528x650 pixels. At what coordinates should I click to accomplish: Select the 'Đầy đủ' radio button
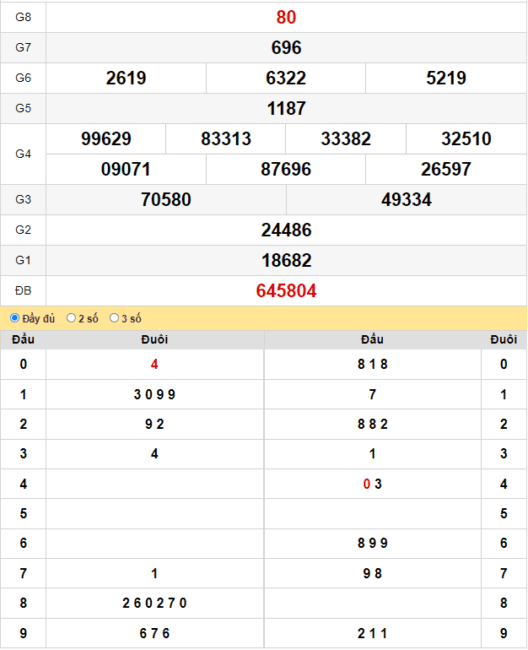[x=15, y=318]
